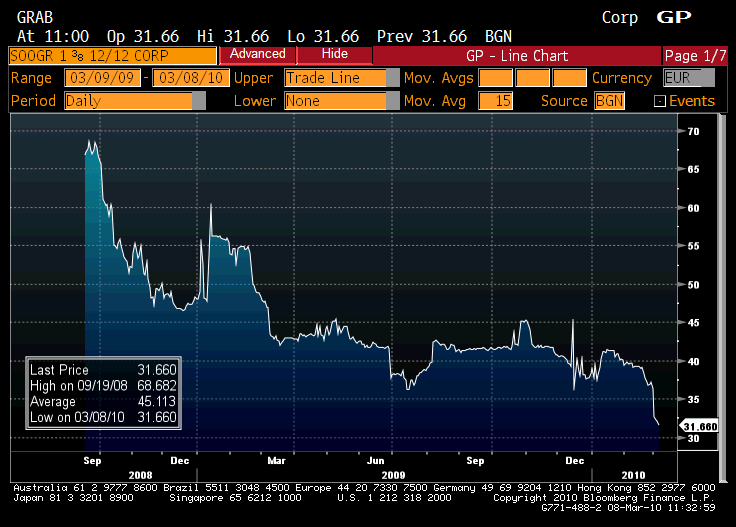Toggle the Events checkbox
Image resolution: width=736 pixels, height=527 pixels.
pos(659,101)
